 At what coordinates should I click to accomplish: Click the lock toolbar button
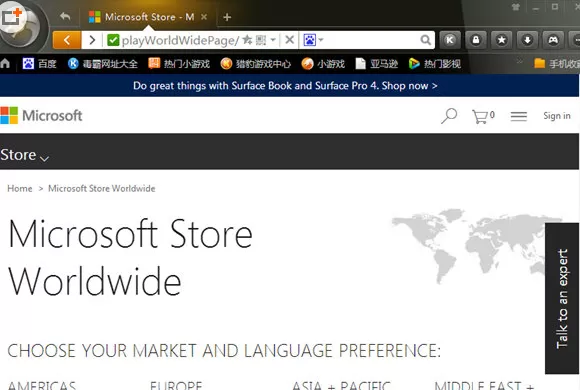coord(476,40)
